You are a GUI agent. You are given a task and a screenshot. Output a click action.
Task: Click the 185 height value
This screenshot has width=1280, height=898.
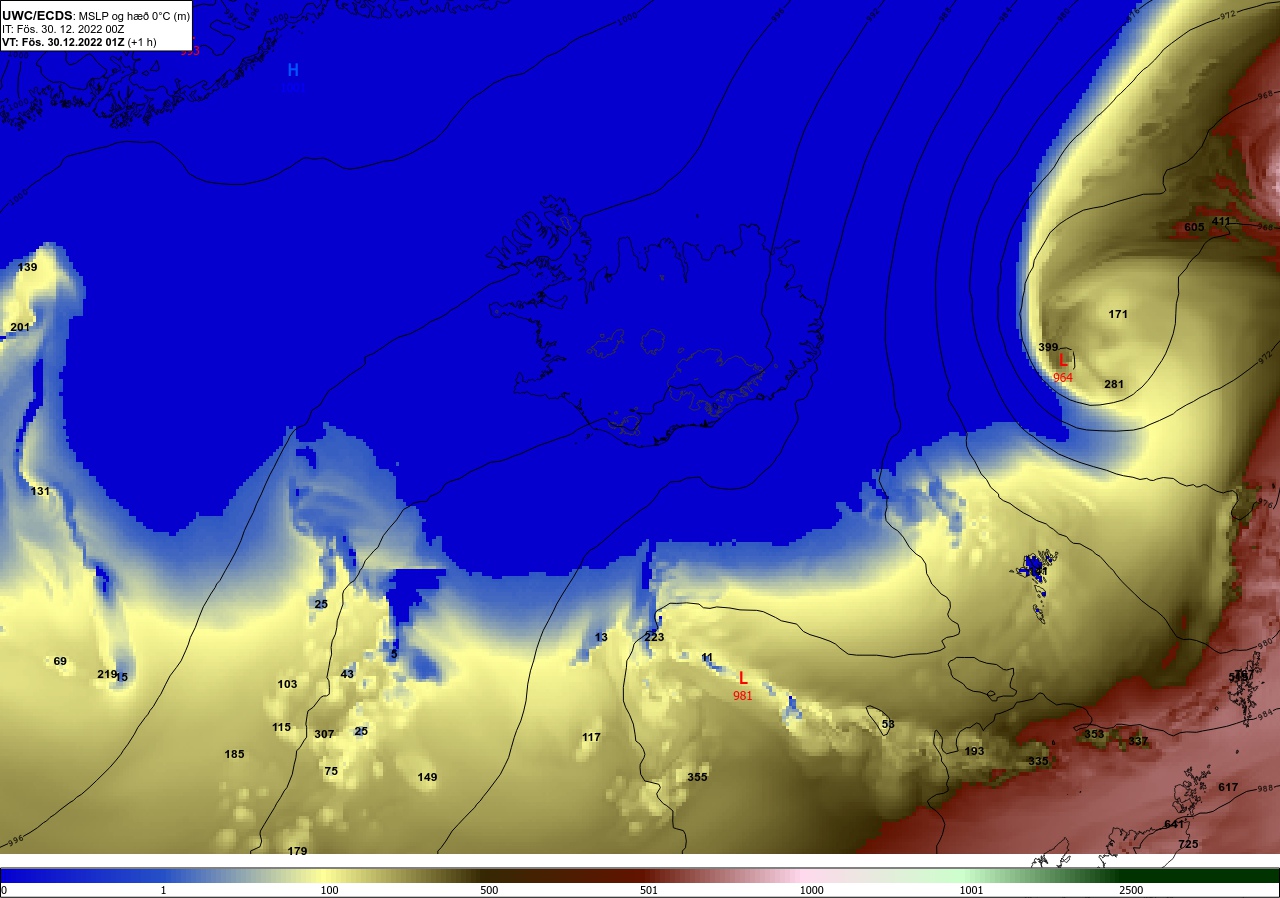point(234,755)
